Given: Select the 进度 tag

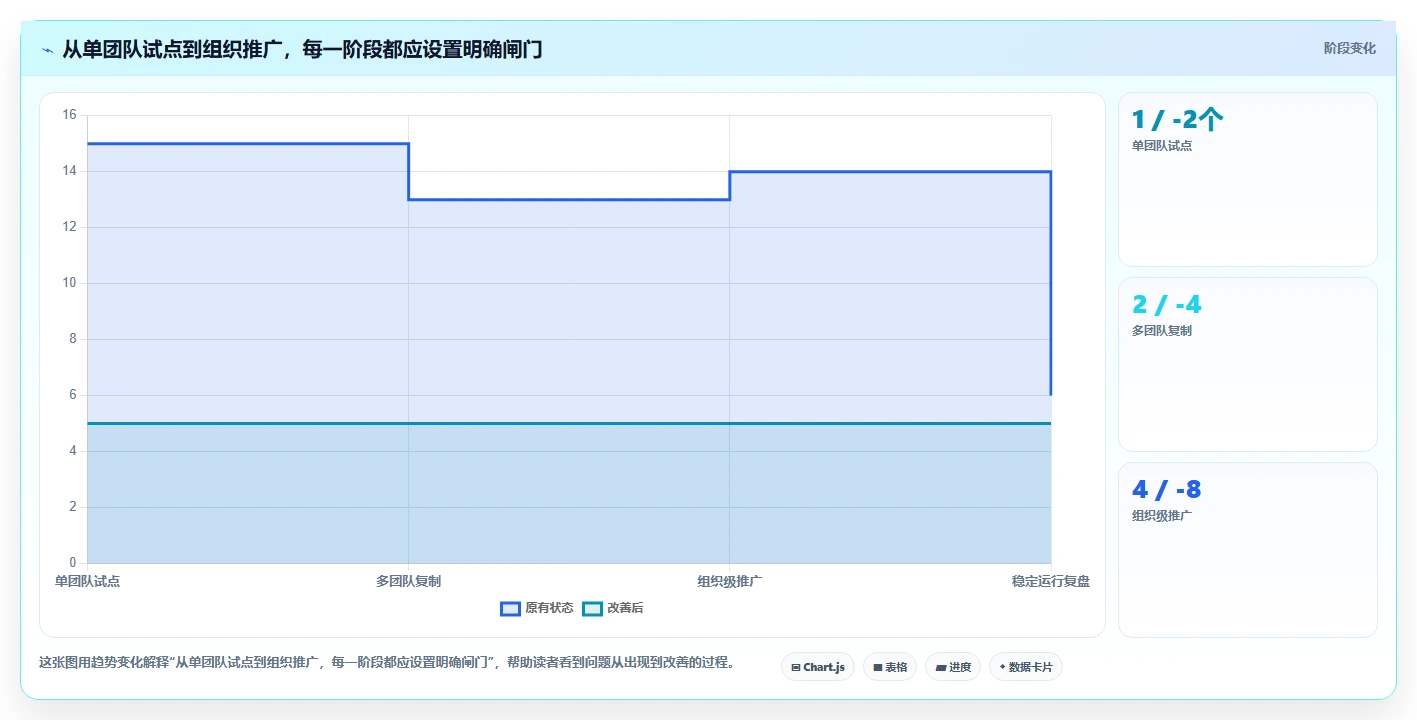Looking at the screenshot, I should coord(953,667).
